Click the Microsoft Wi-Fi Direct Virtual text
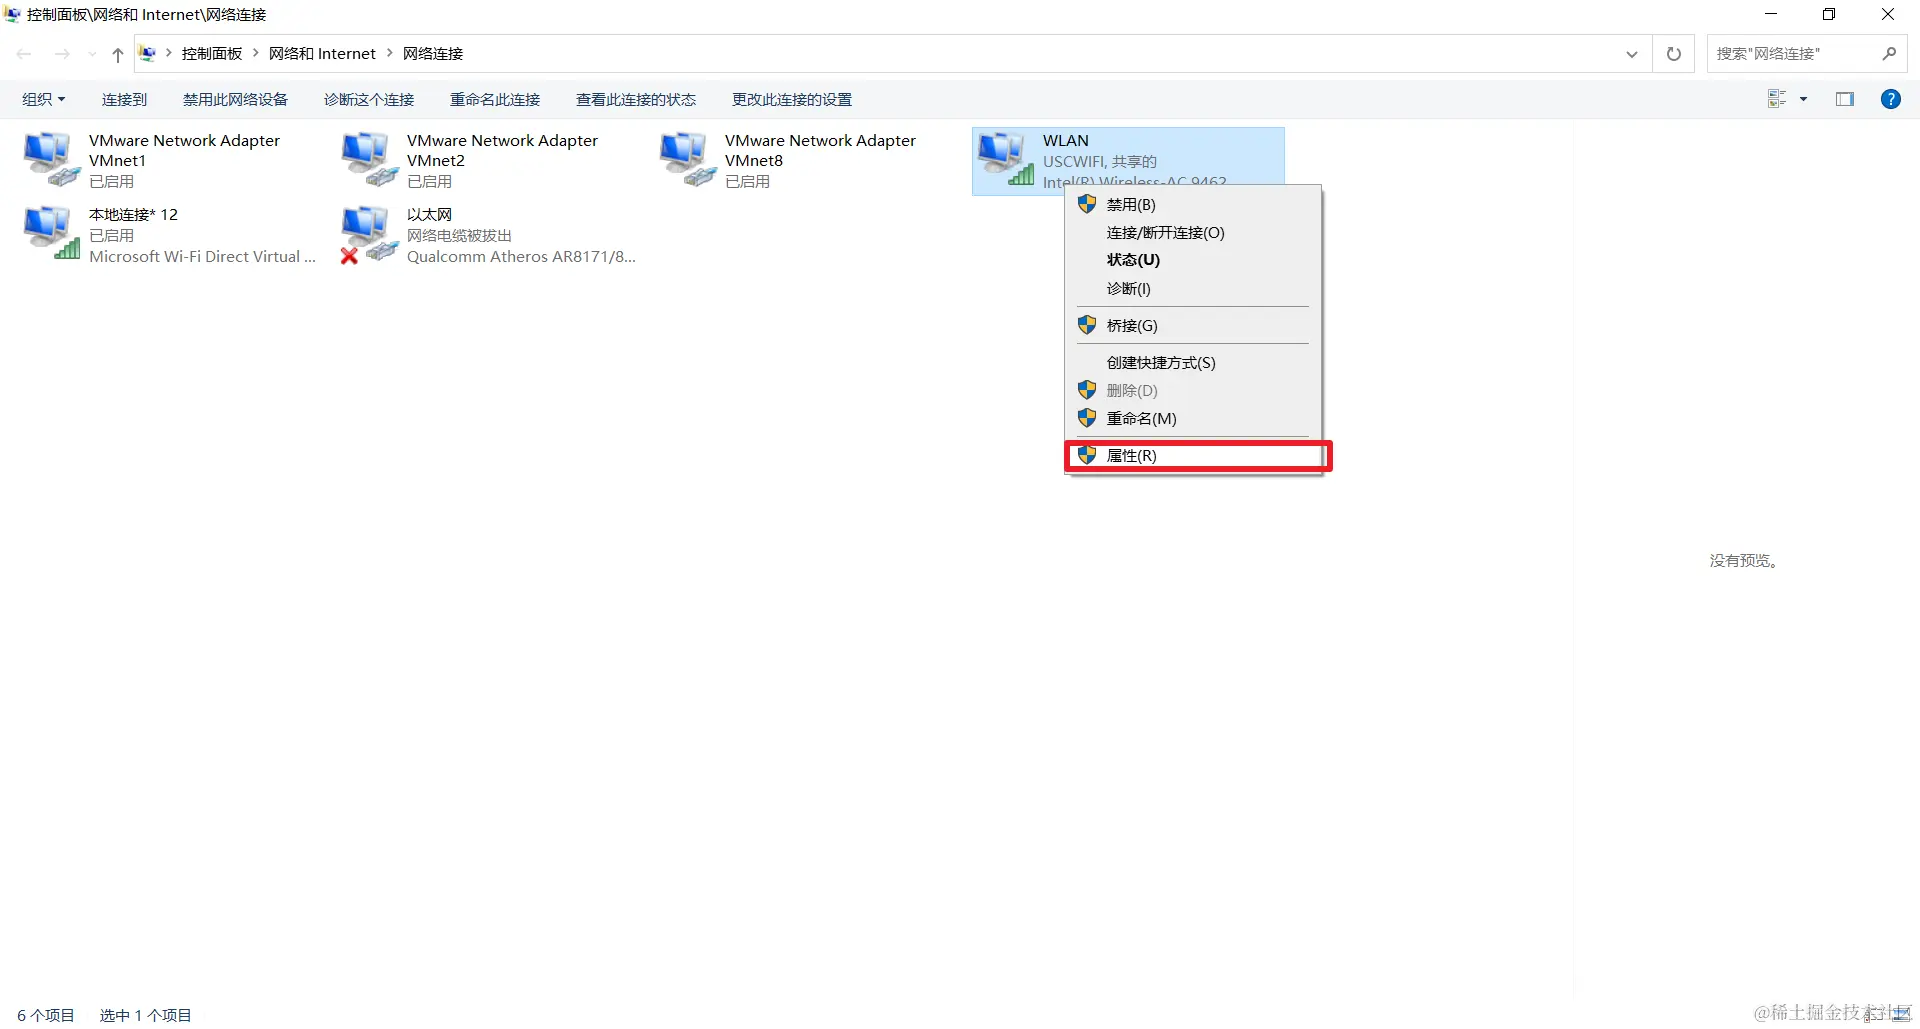Viewport: 1920px width, 1029px height. pyautogui.click(x=202, y=256)
